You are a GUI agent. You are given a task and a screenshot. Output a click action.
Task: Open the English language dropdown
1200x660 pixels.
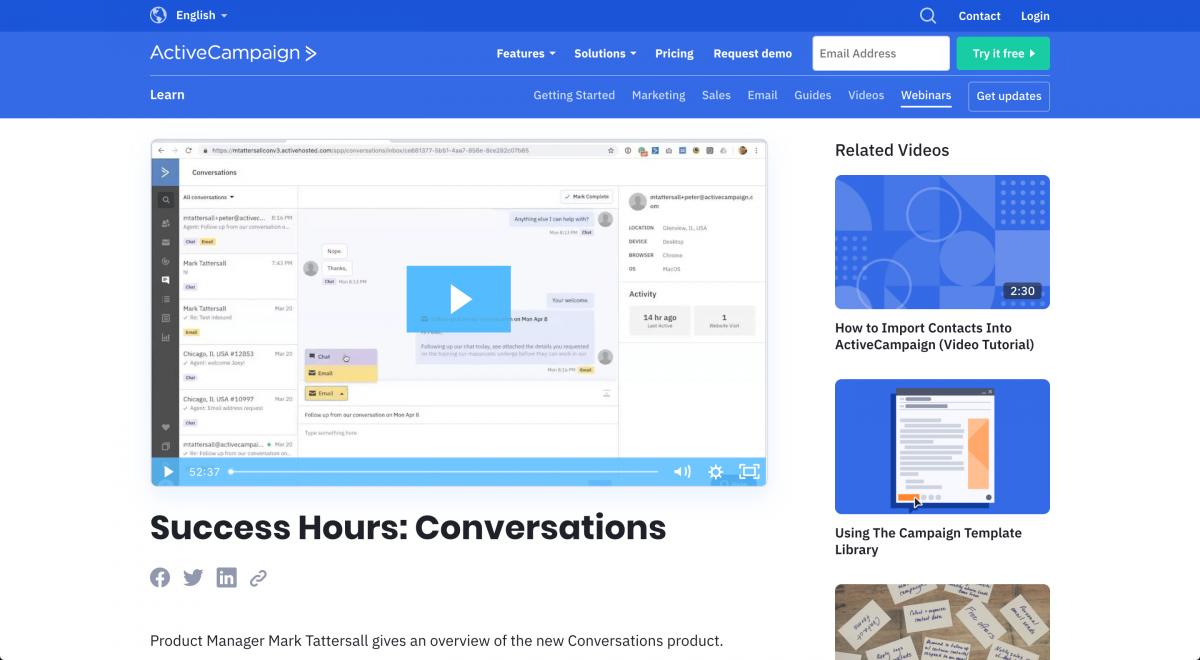click(x=201, y=15)
